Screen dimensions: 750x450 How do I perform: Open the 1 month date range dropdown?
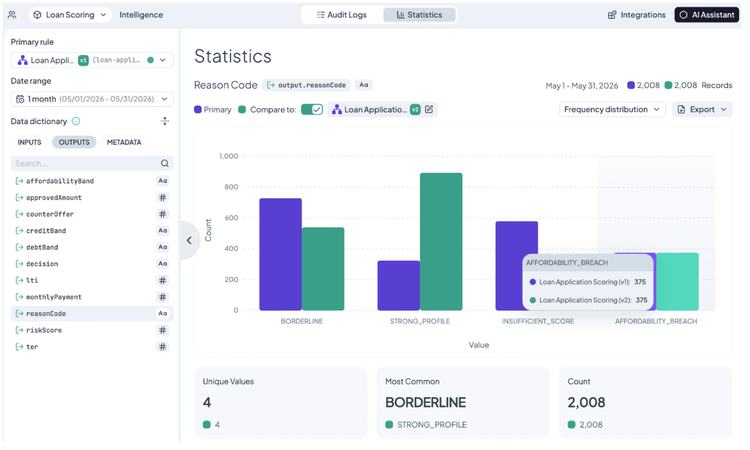click(x=92, y=99)
